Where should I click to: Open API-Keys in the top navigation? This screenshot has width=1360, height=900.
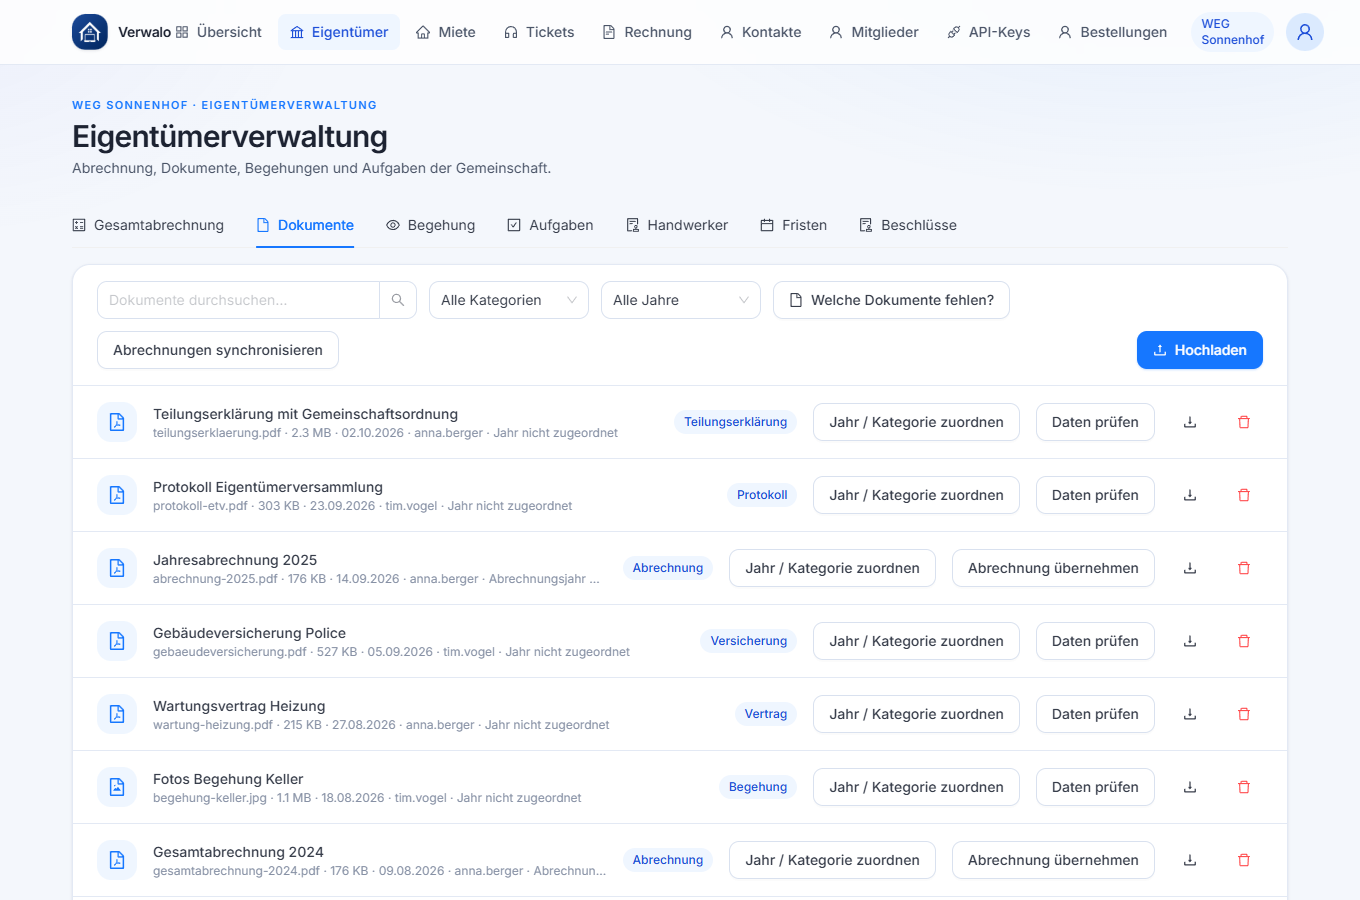pyautogui.click(x=989, y=32)
